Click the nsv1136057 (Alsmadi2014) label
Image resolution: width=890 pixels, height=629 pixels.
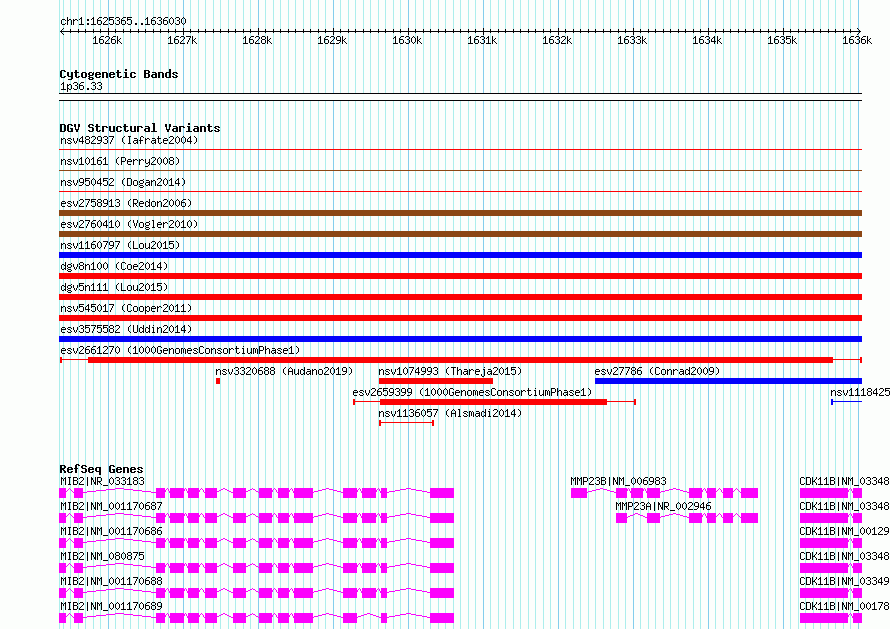pyautogui.click(x=450, y=413)
